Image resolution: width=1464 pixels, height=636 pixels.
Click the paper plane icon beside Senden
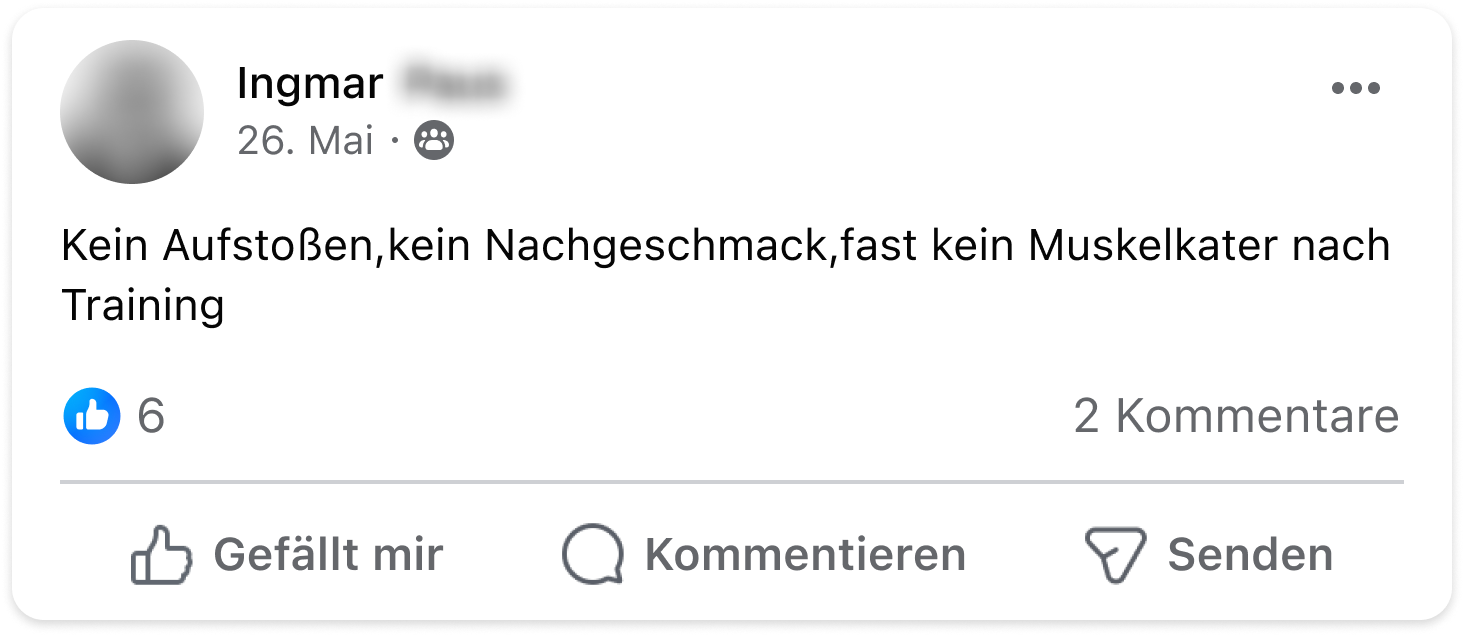[1115, 556]
